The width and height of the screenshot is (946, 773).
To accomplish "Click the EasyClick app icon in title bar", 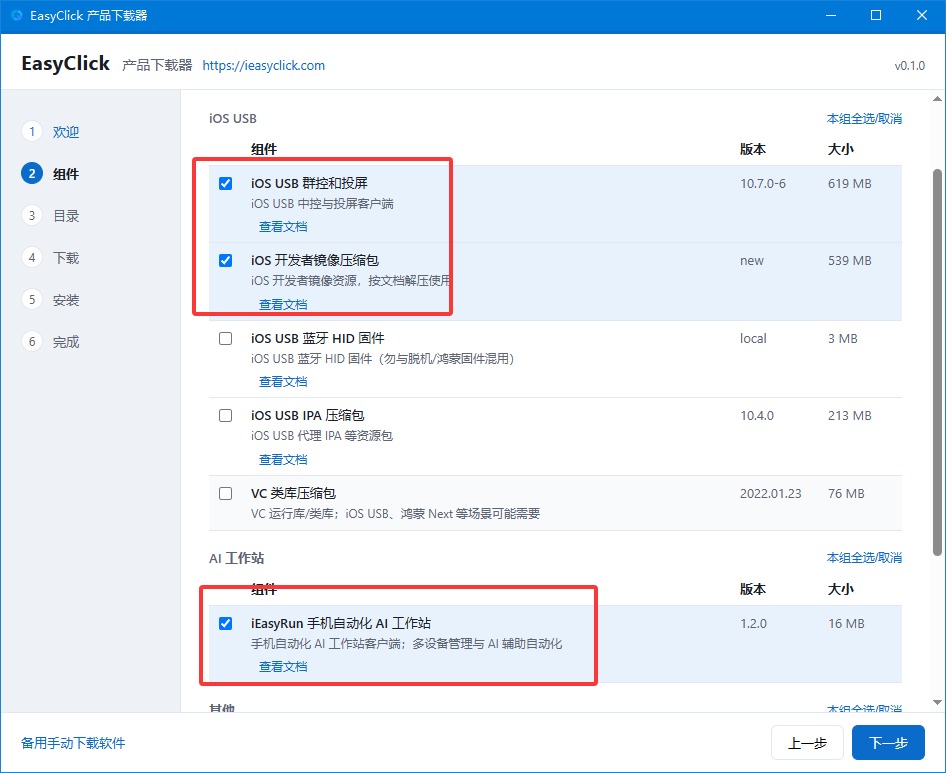I will [17, 15].
